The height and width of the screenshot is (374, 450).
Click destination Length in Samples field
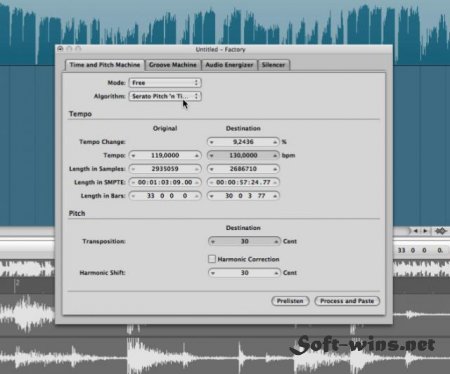243,169
